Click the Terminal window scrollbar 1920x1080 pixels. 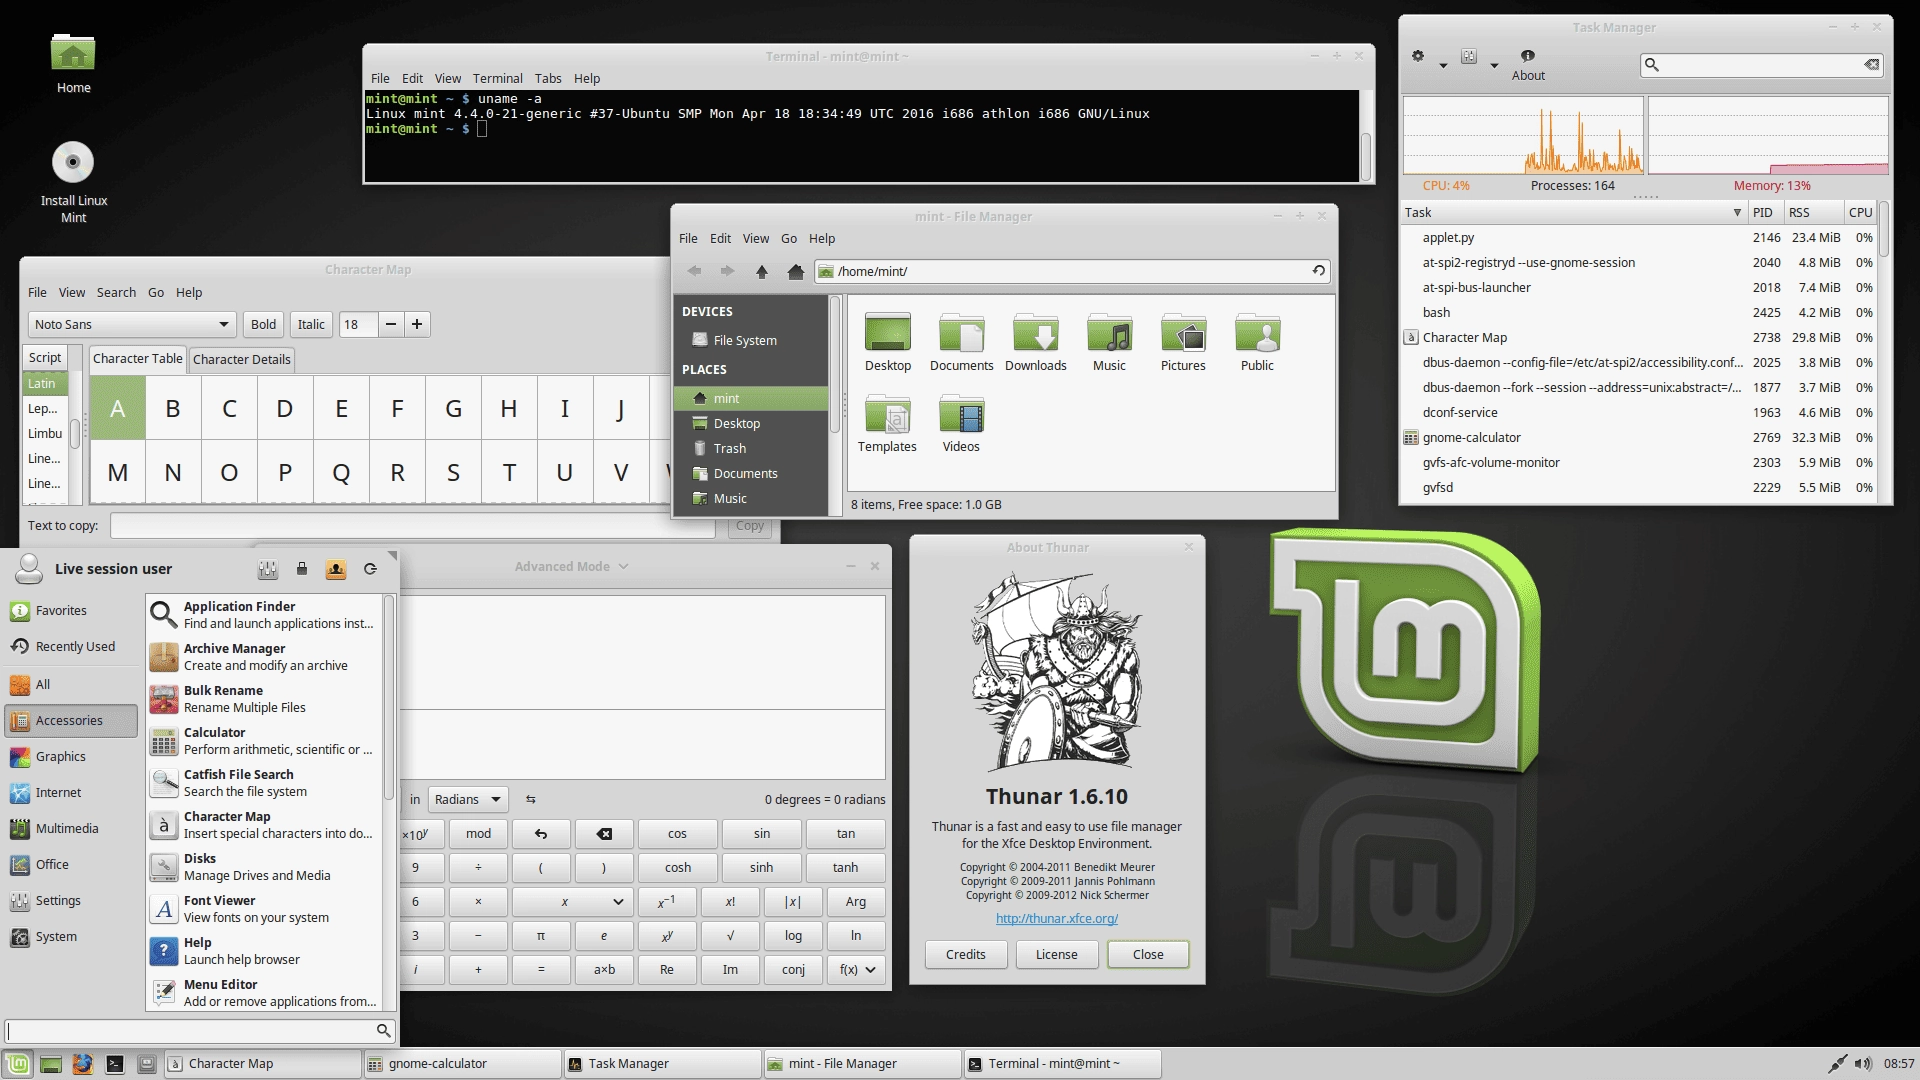[1366, 156]
